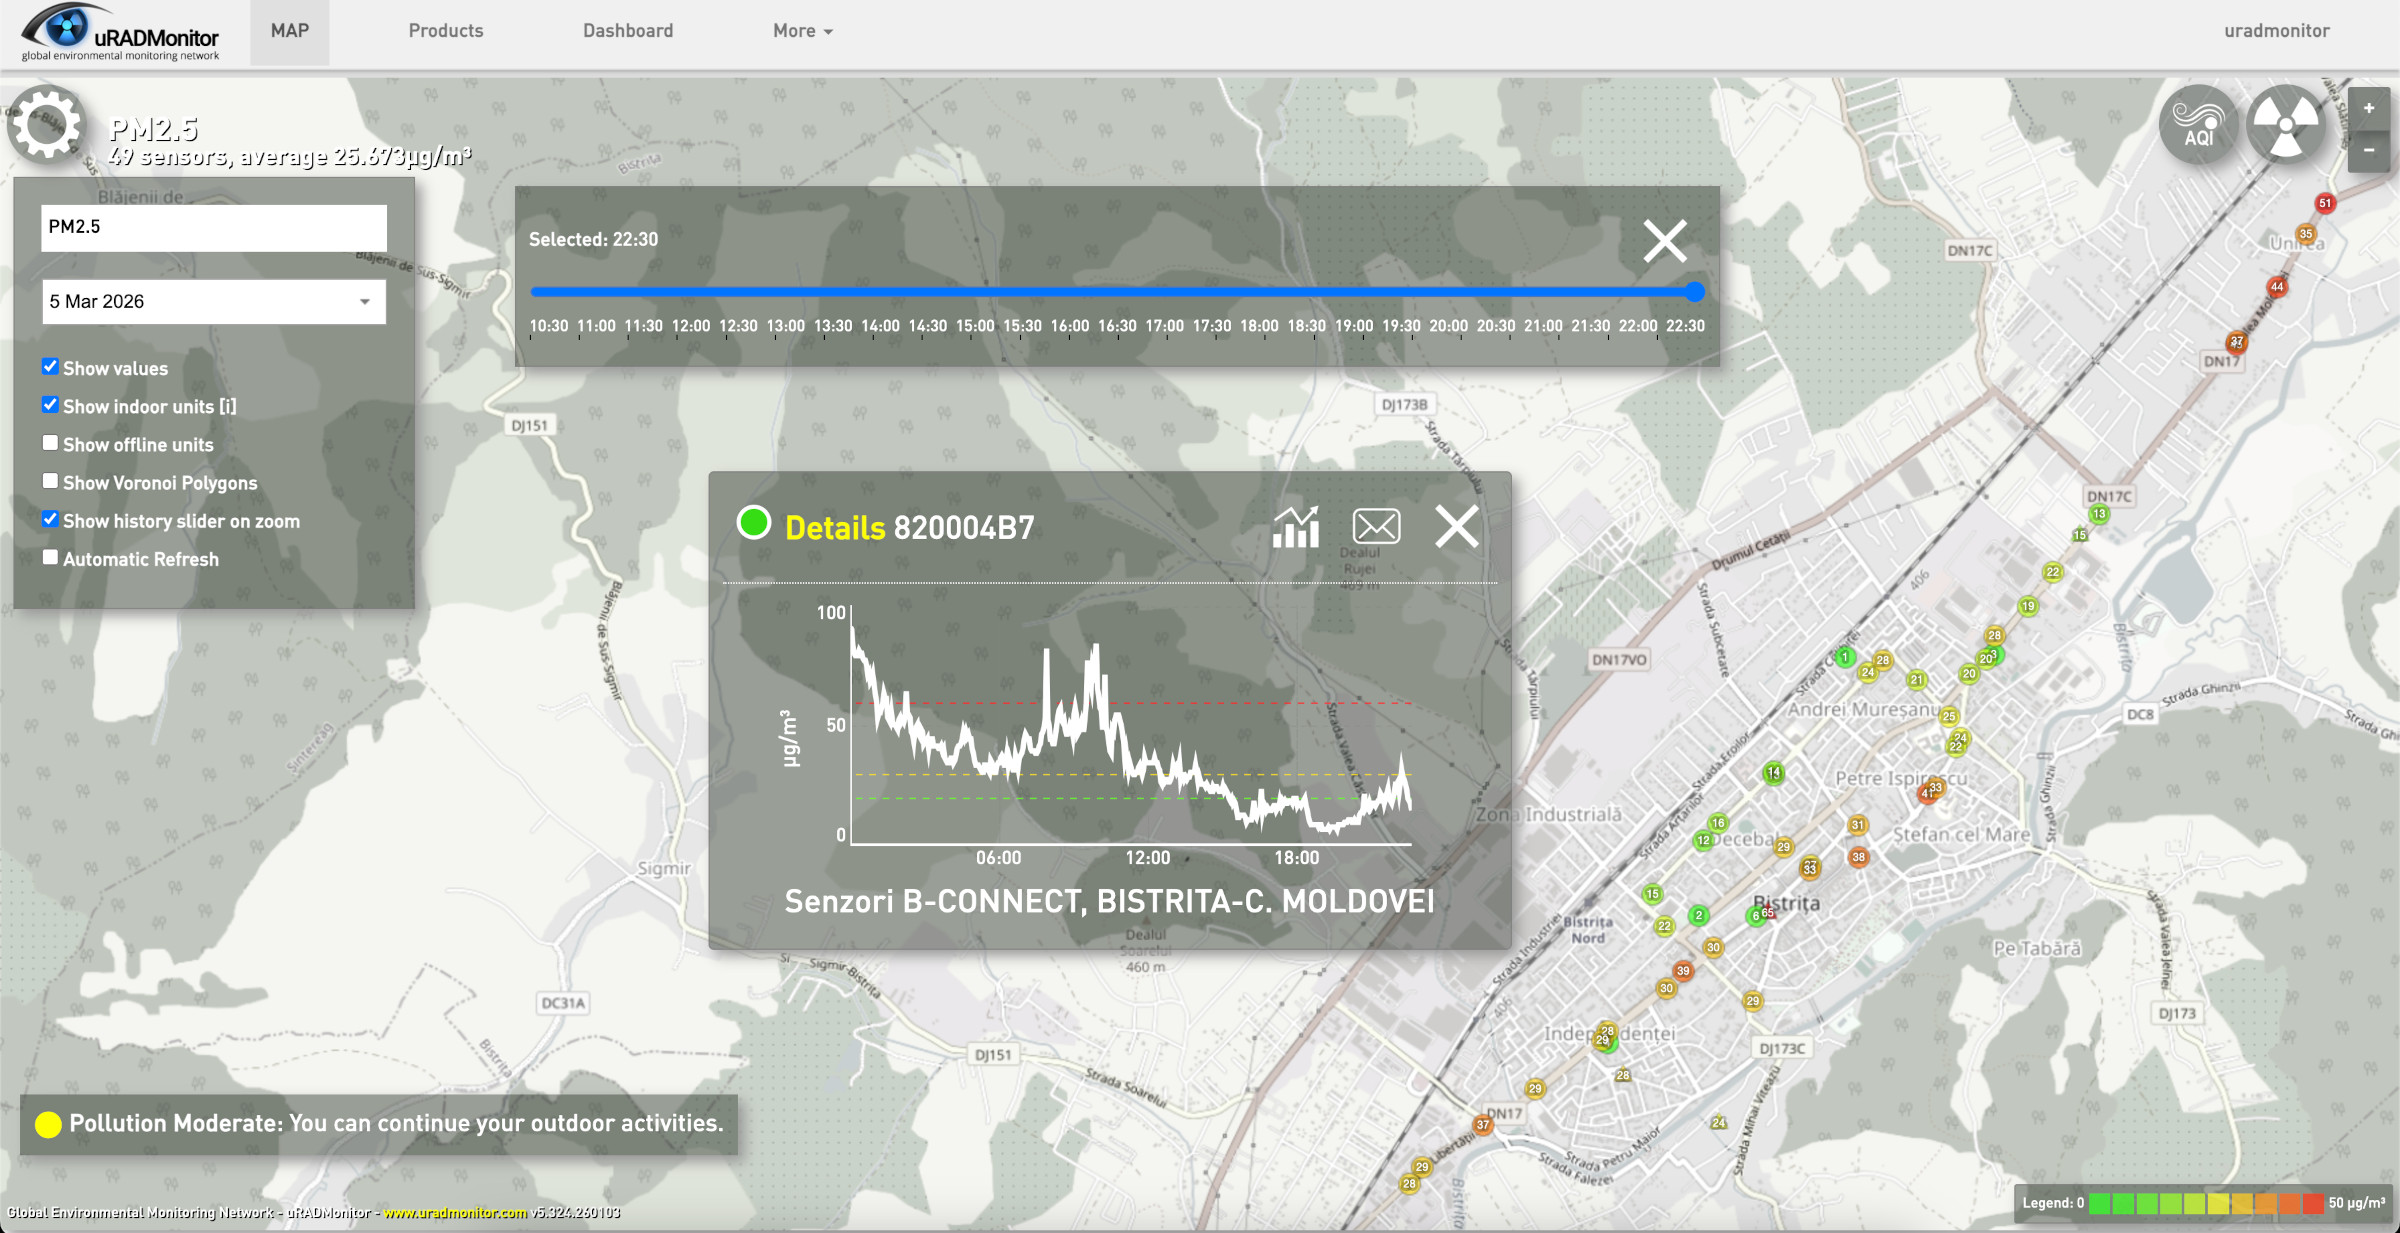Toggle Automatic Refresh checkbox

pyautogui.click(x=50, y=558)
